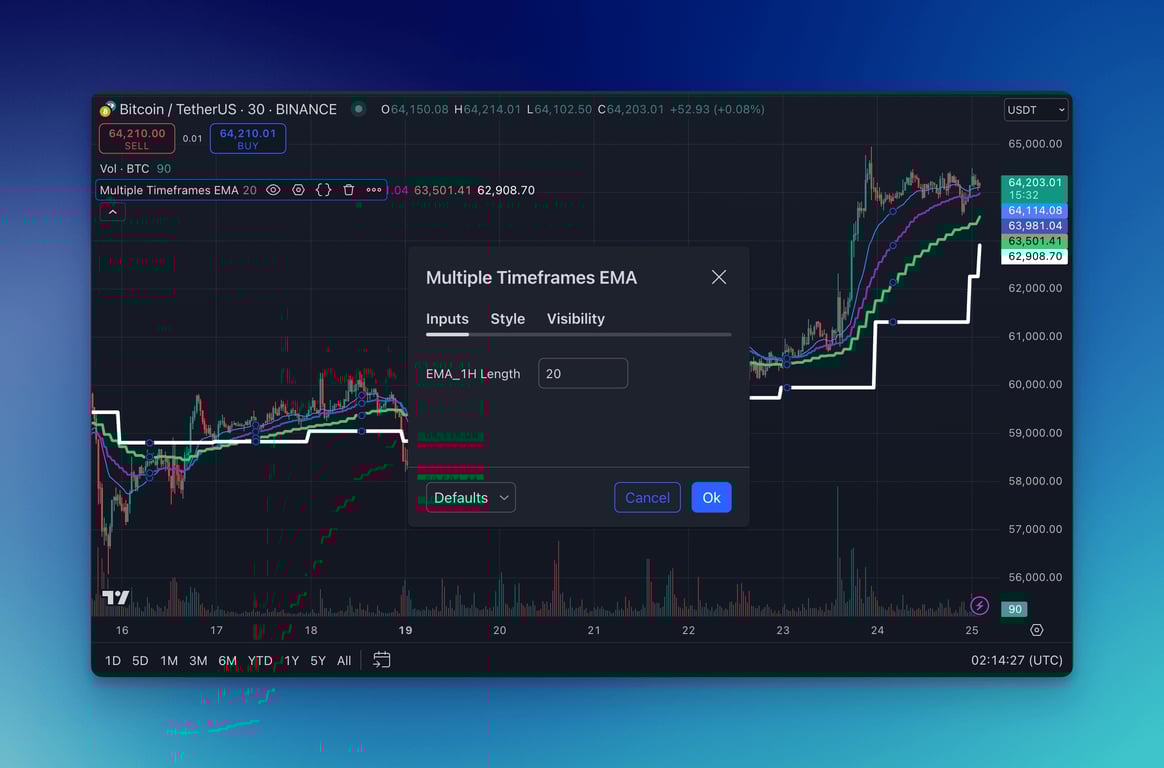Select the 1D time range
Image resolution: width=1164 pixels, height=768 pixels.
113,660
